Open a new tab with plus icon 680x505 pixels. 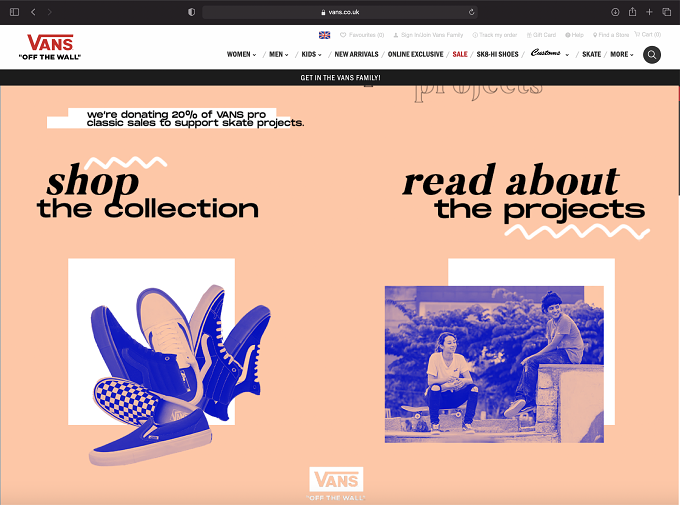coord(649,12)
